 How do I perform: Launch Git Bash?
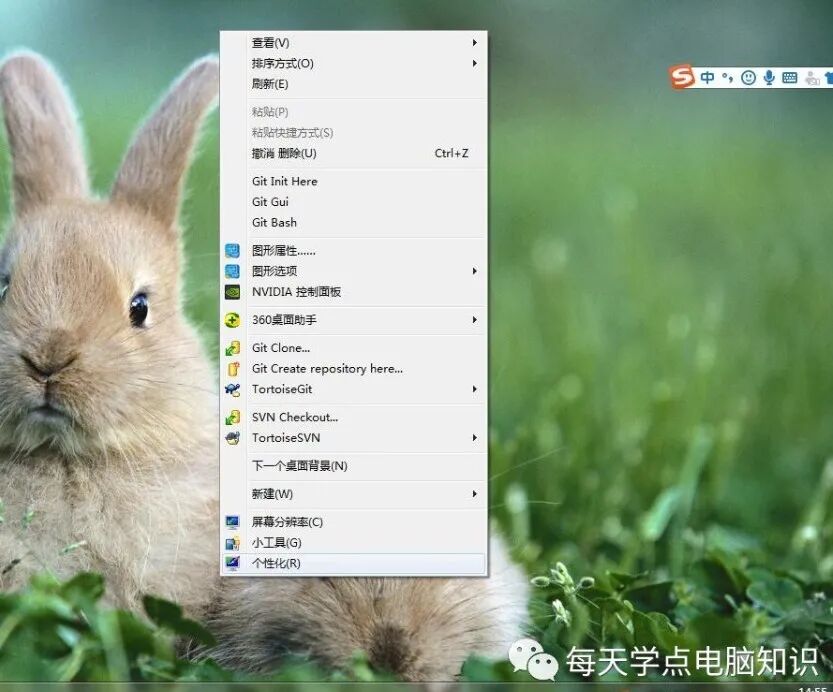point(272,222)
